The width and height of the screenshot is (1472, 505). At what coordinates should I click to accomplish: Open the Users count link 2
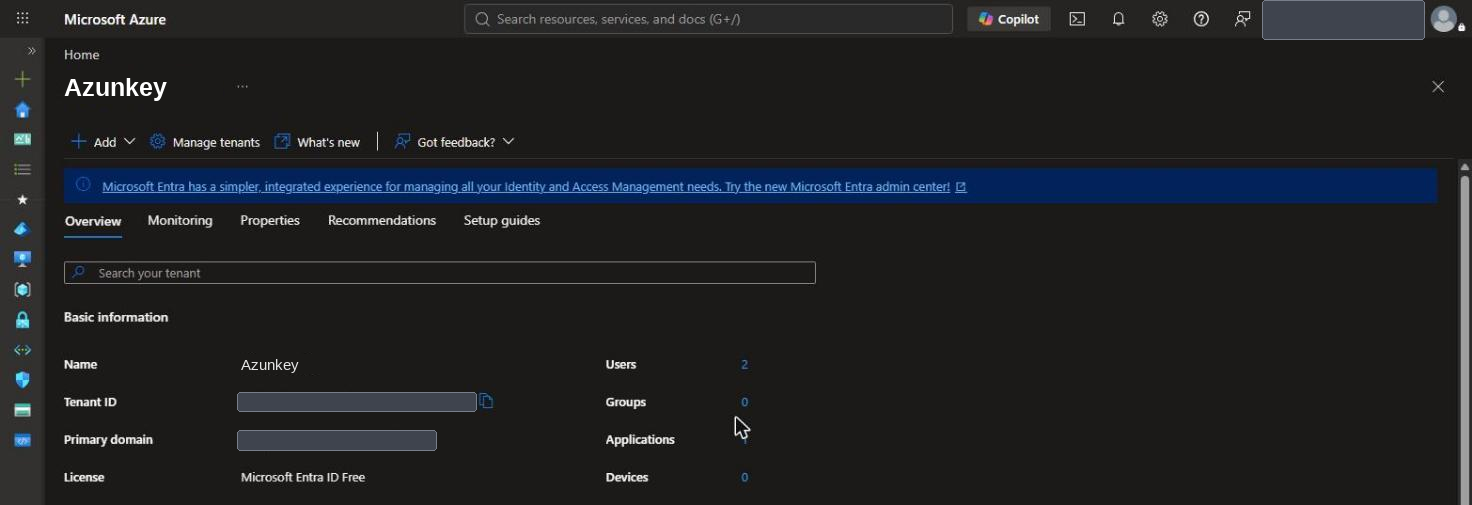744,365
